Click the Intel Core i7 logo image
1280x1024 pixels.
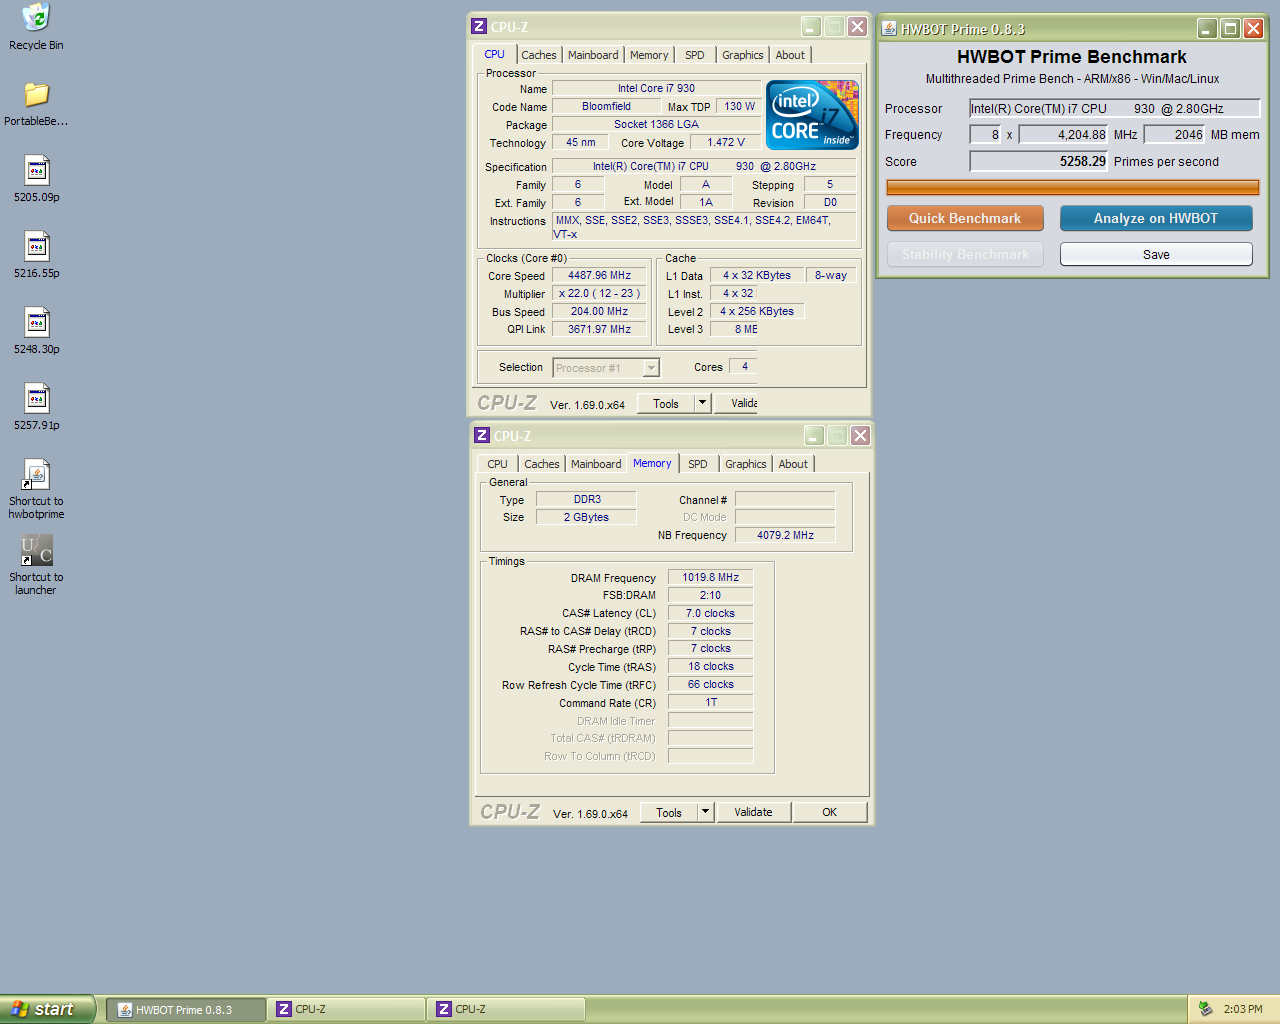tap(812, 115)
